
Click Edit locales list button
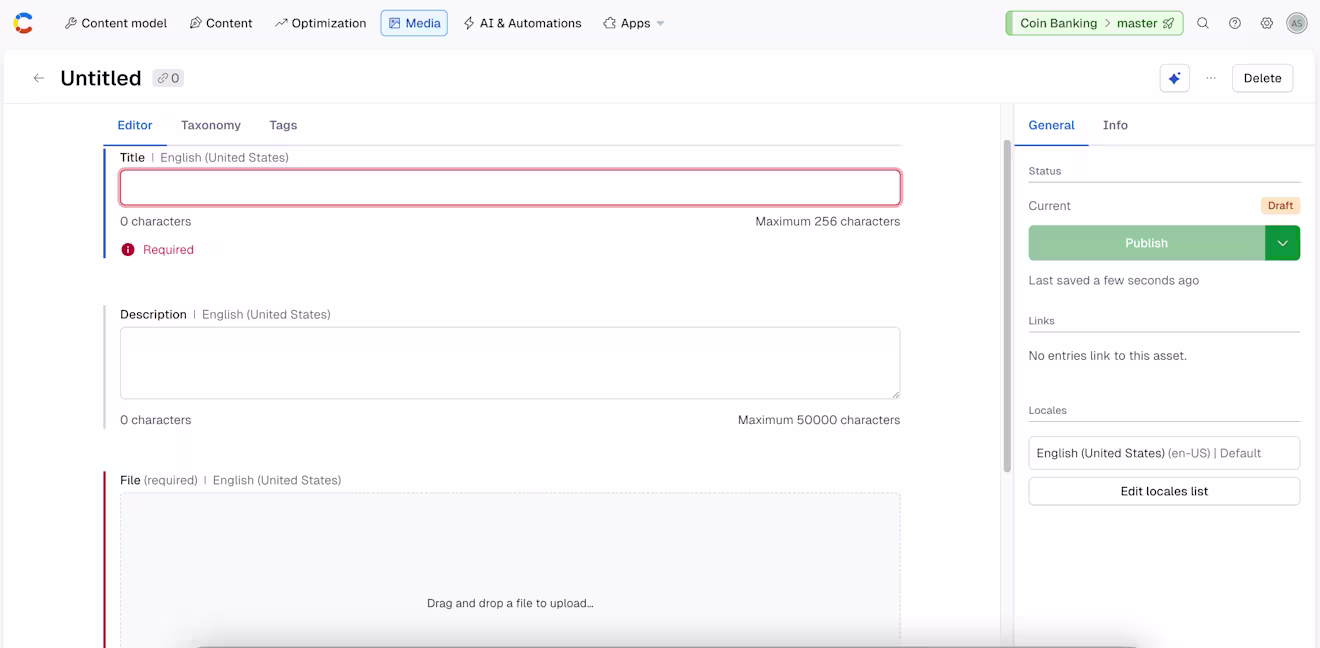click(x=1164, y=491)
